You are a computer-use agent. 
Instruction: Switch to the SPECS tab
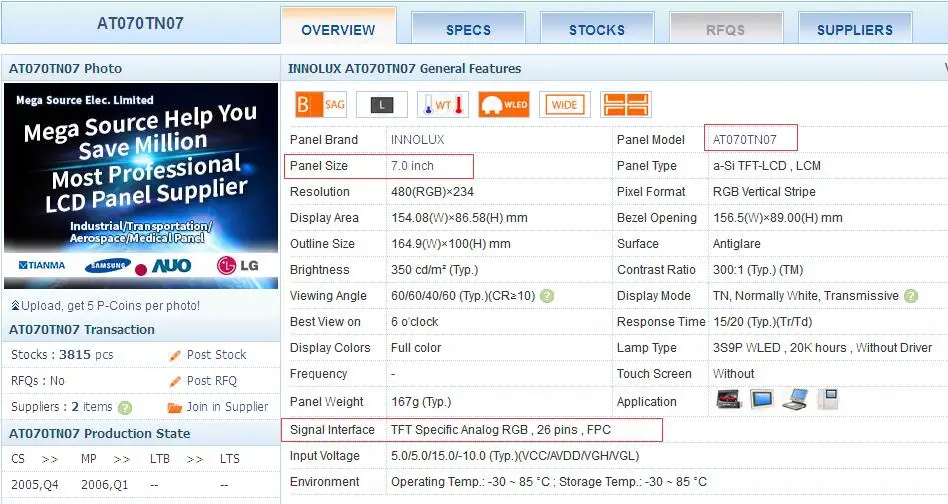point(469,30)
